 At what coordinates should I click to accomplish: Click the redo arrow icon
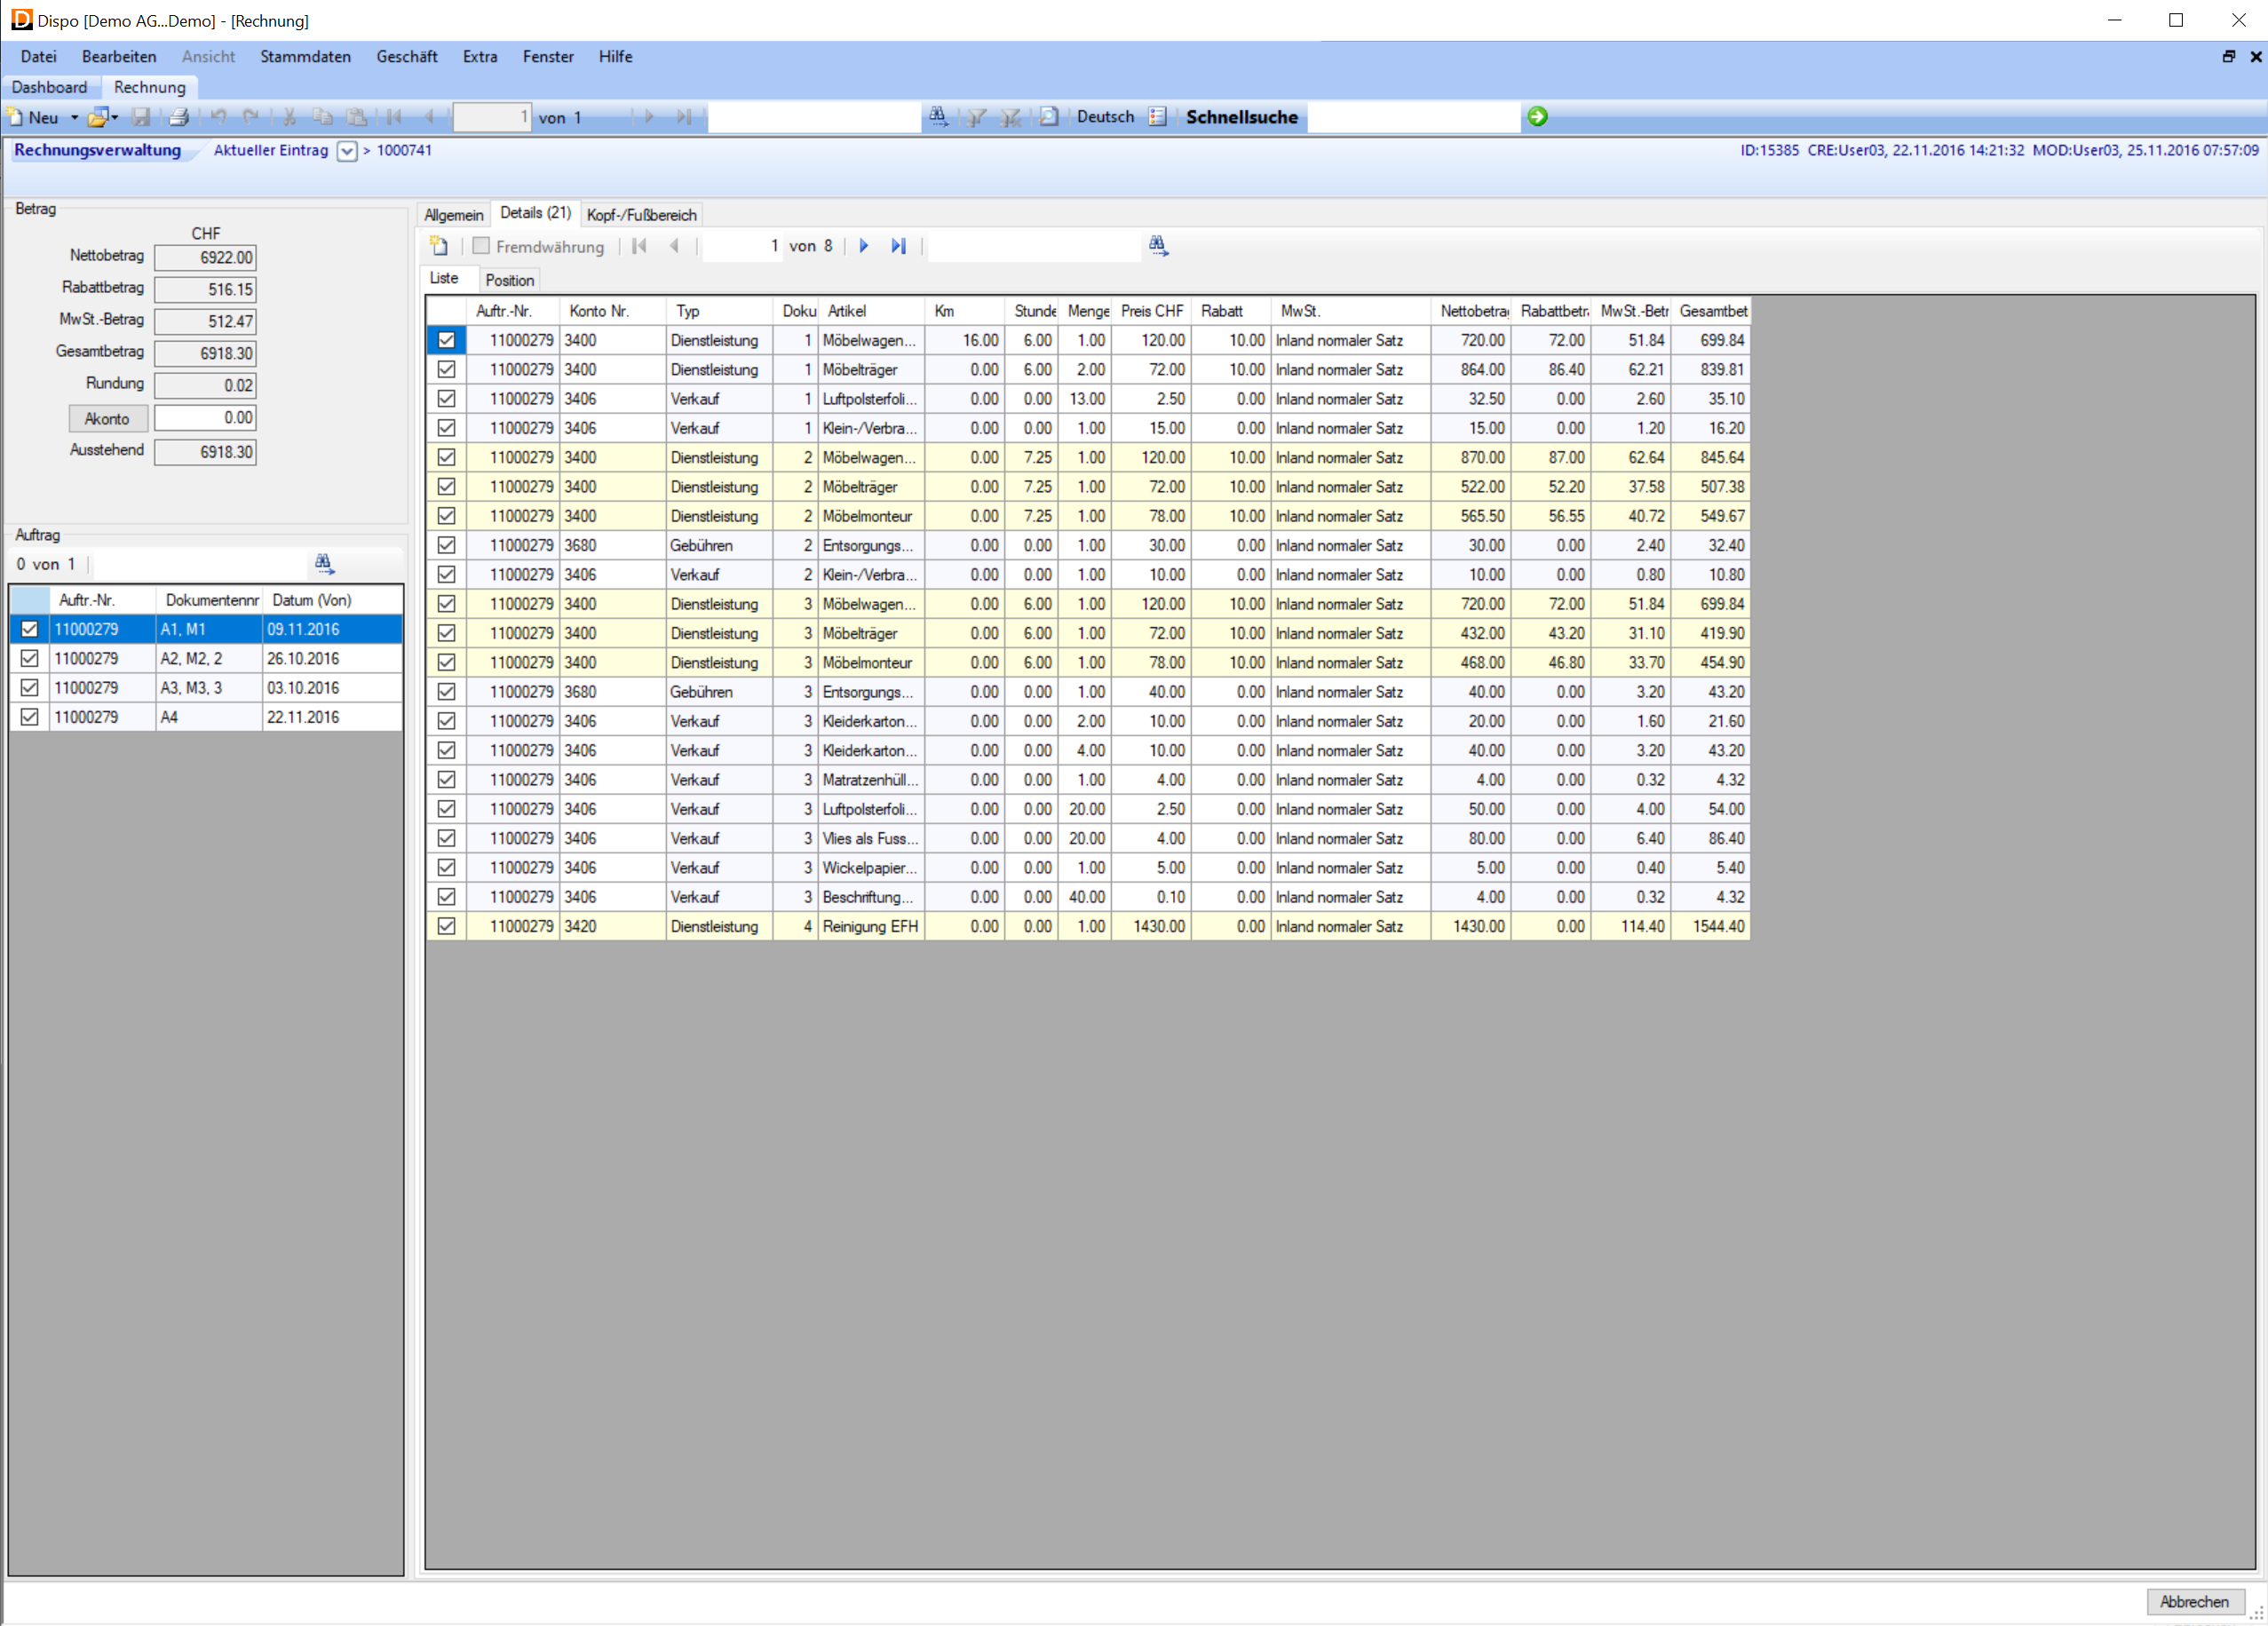[251, 117]
